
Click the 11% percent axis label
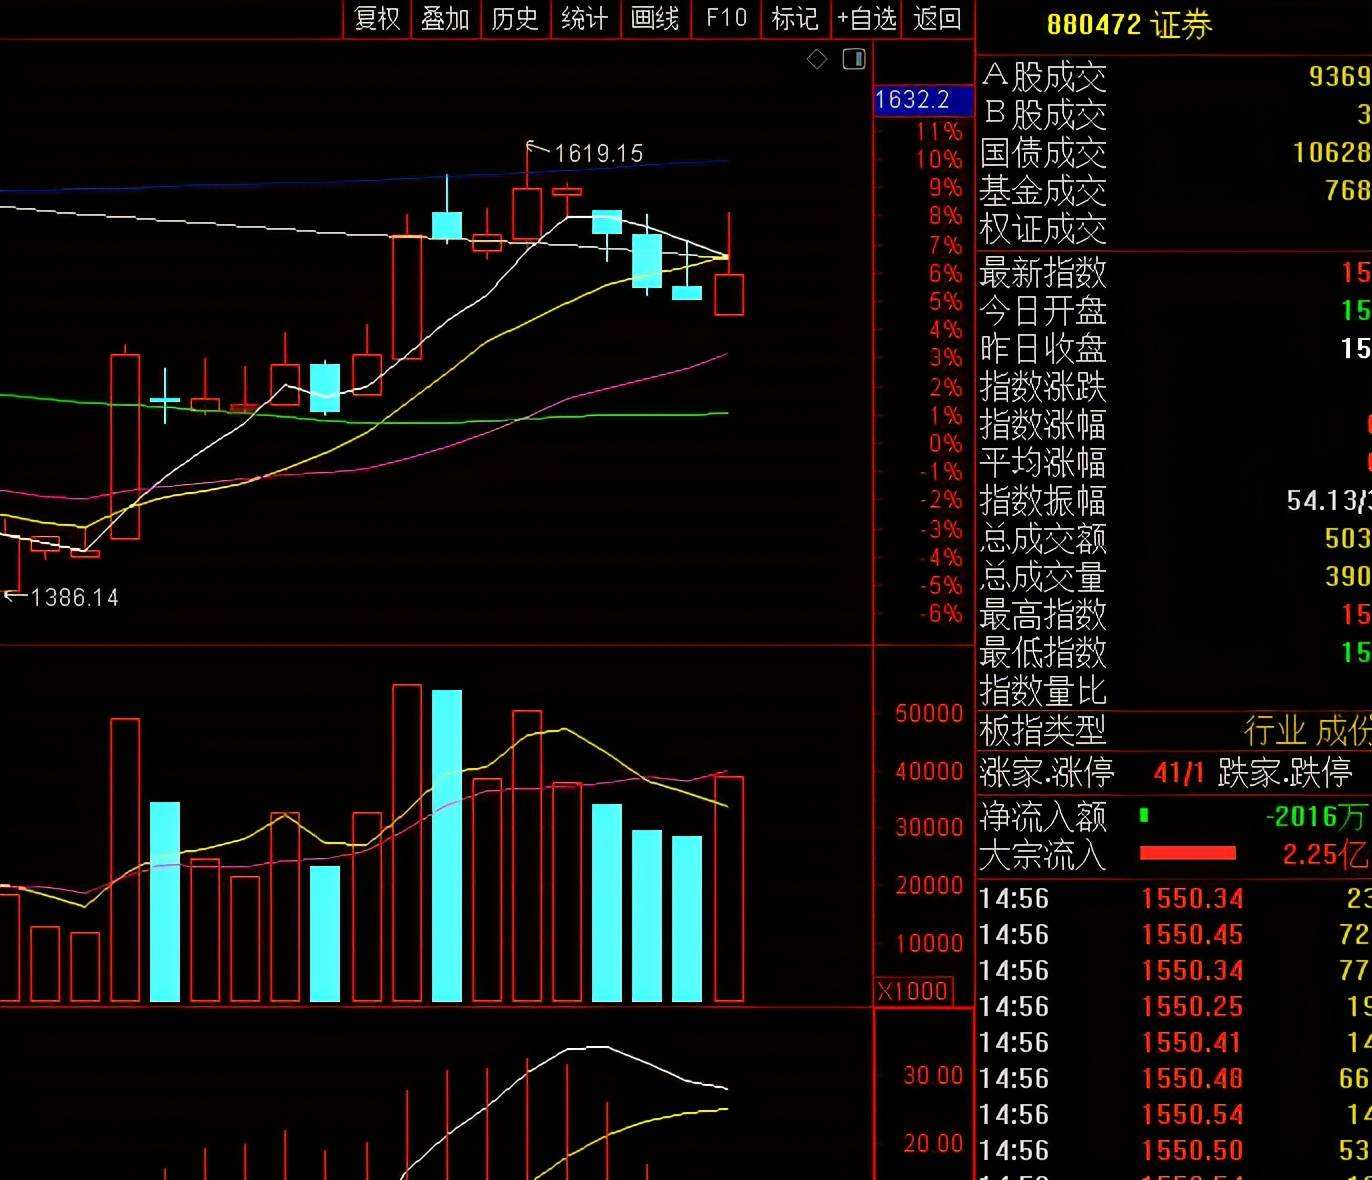pyautogui.click(x=940, y=131)
